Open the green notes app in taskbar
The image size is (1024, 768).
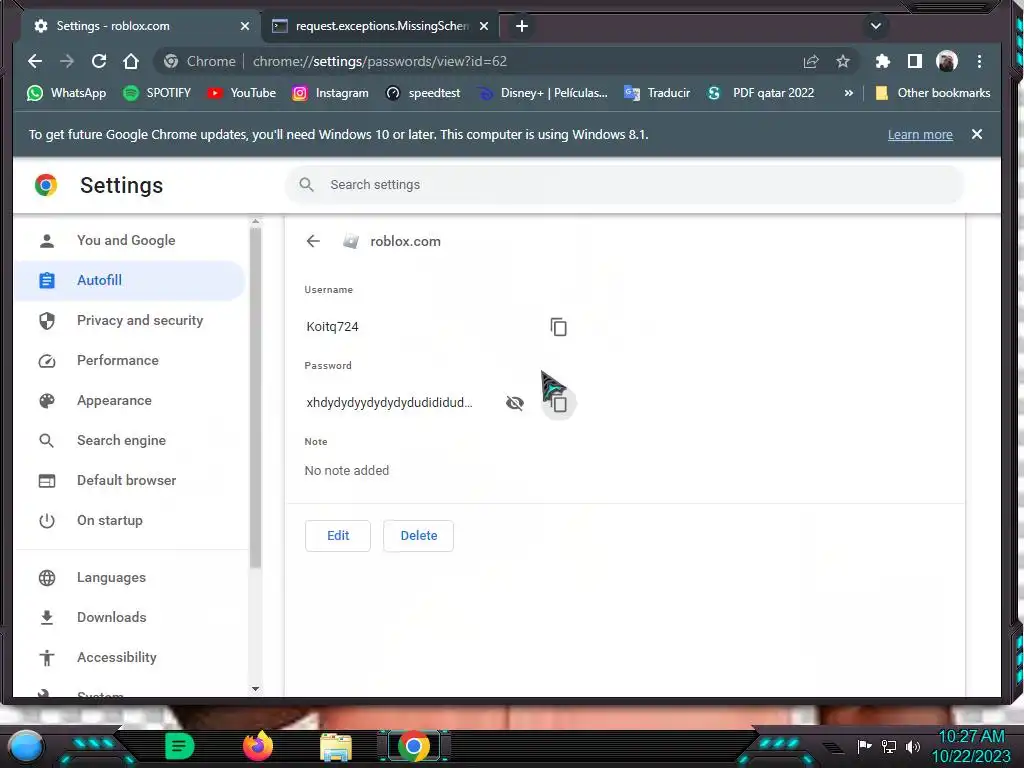(180, 746)
